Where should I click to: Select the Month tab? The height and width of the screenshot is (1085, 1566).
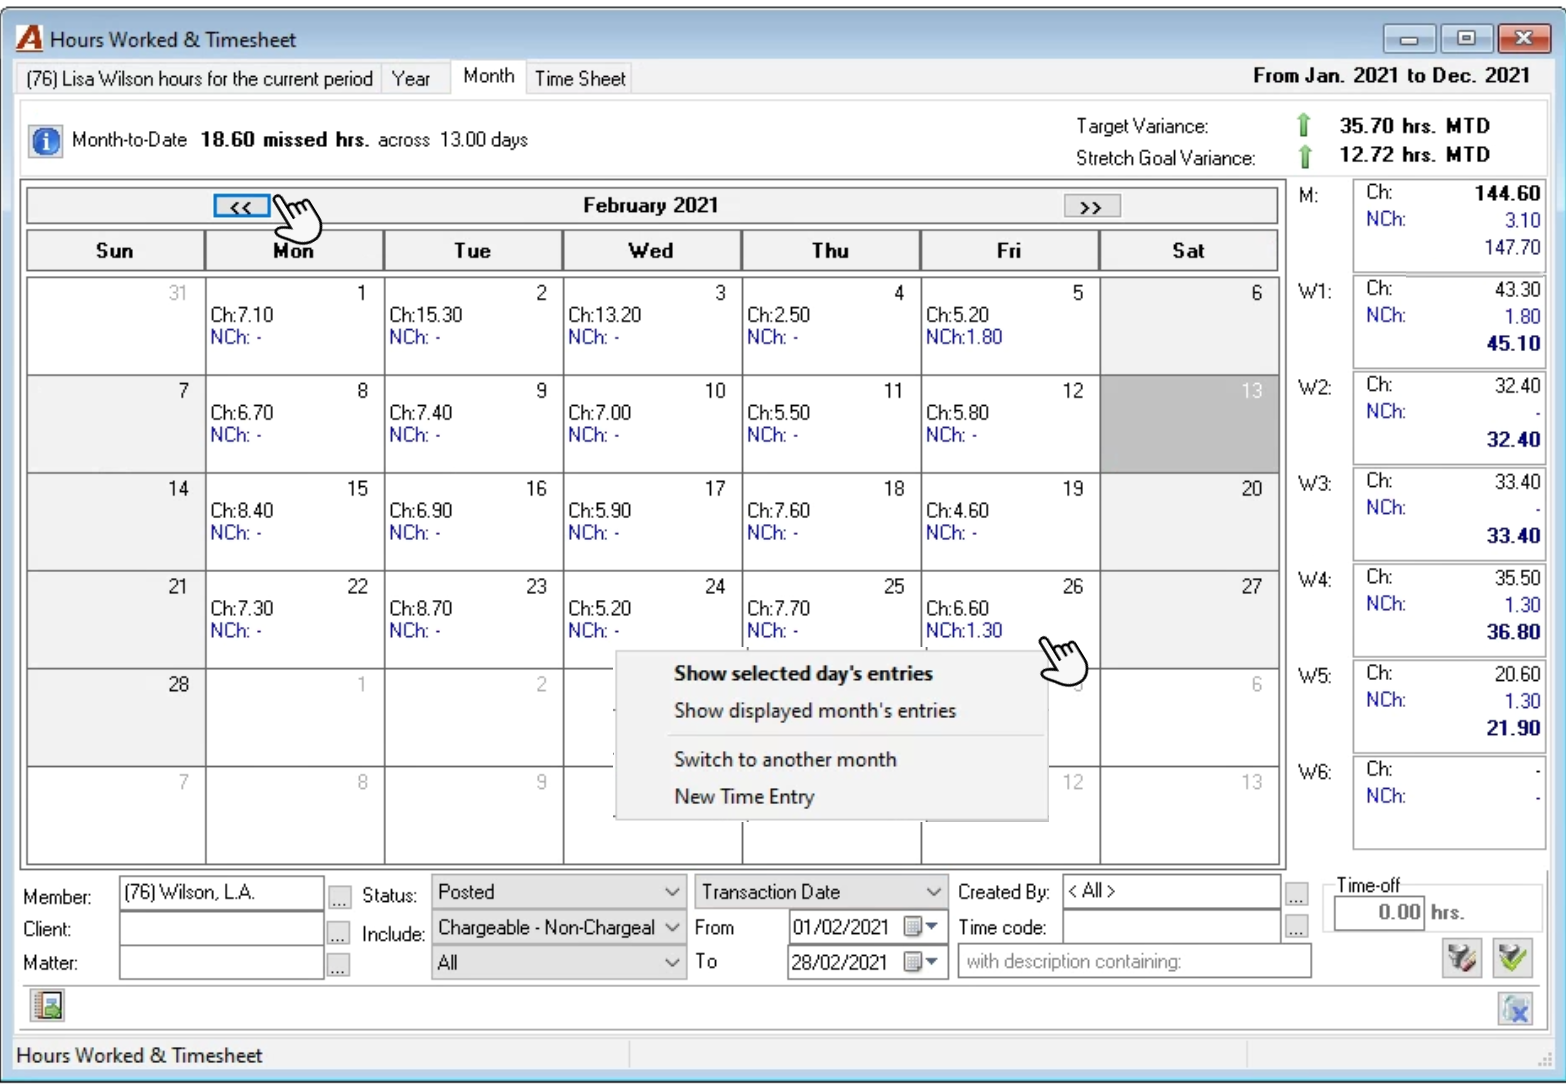point(488,77)
